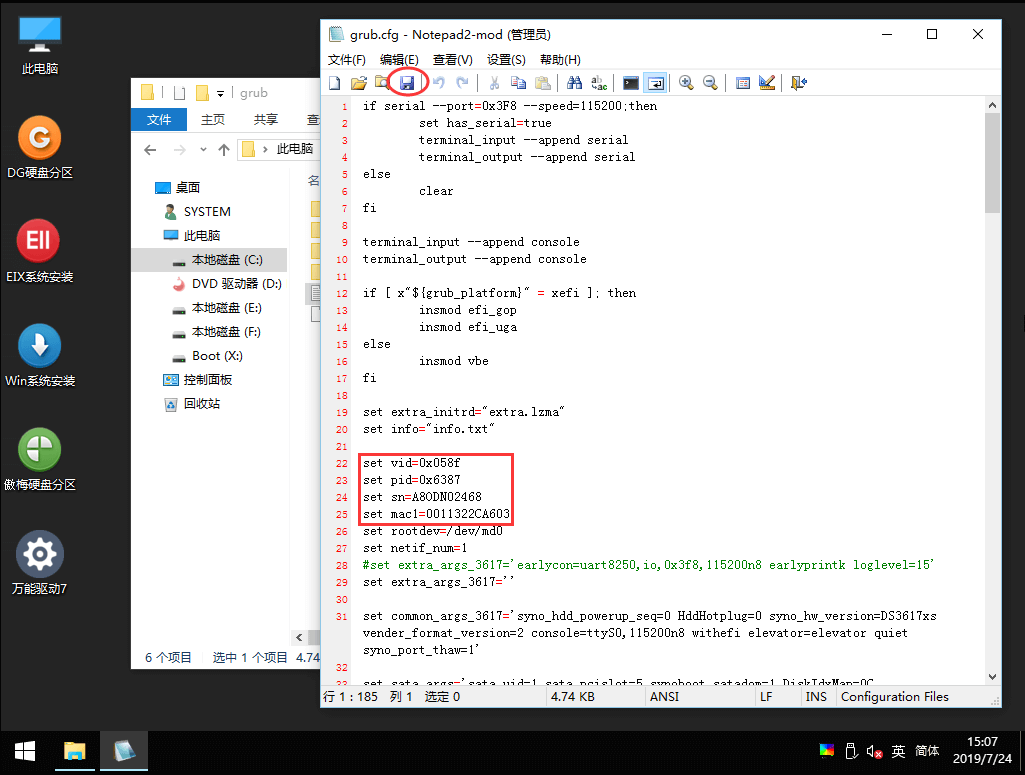Click the Open file folder icon
Image resolution: width=1025 pixels, height=775 pixels.
(x=358, y=83)
